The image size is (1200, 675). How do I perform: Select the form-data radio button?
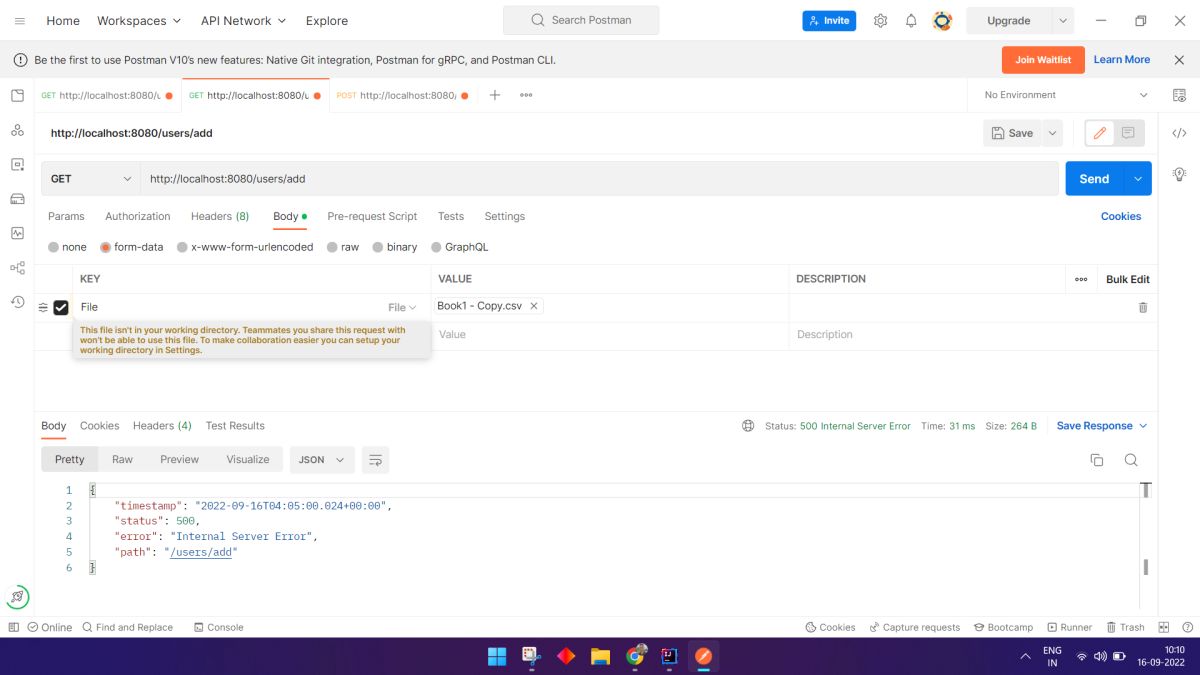(x=106, y=247)
